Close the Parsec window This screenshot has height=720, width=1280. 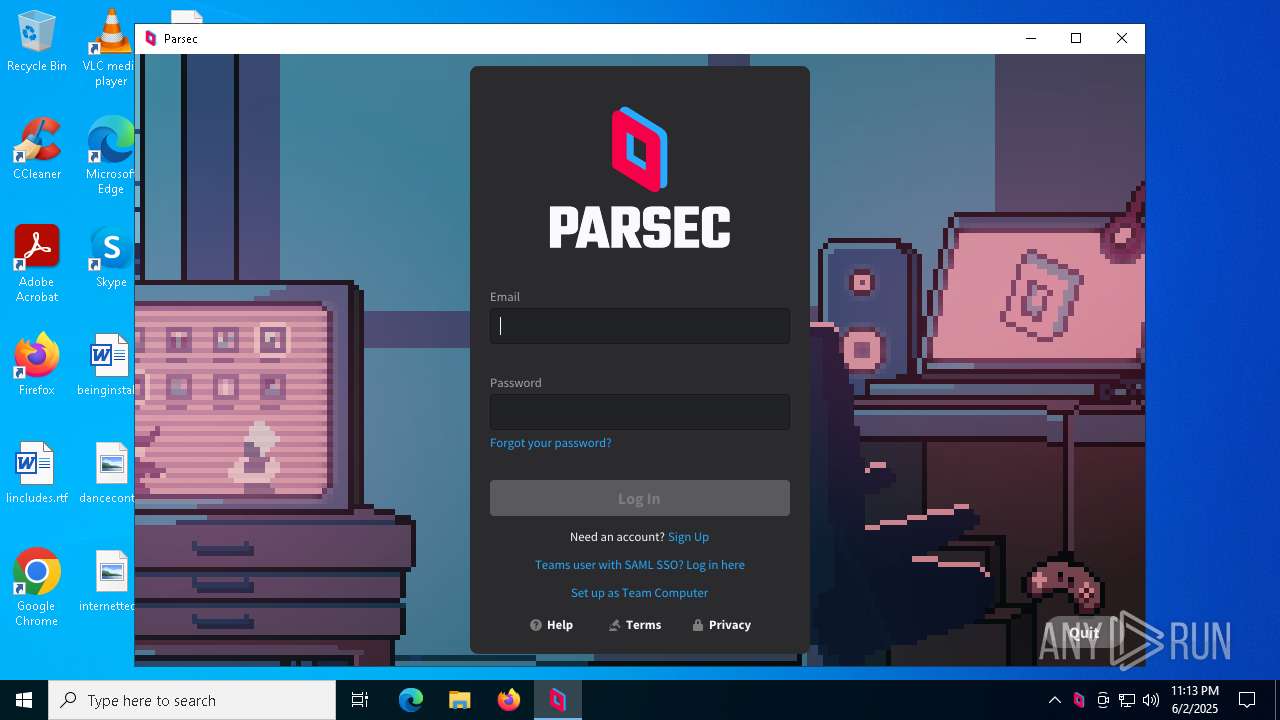1122,39
